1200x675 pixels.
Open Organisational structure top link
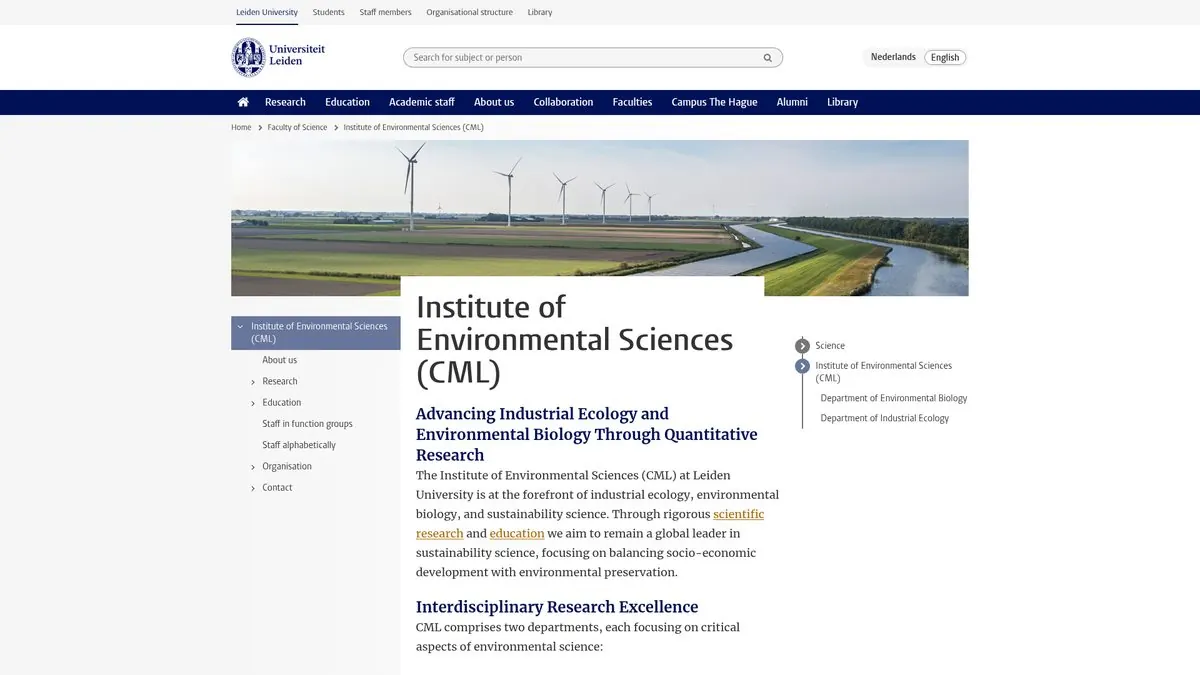[469, 12]
